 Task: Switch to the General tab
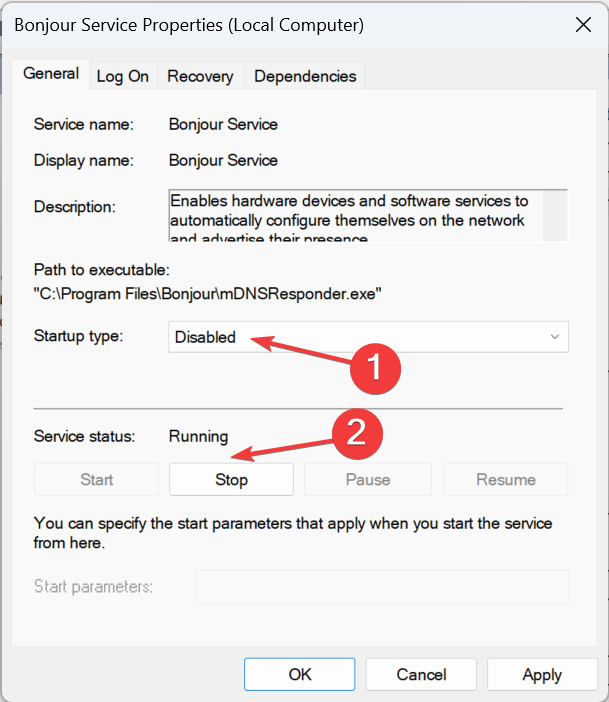coord(51,74)
